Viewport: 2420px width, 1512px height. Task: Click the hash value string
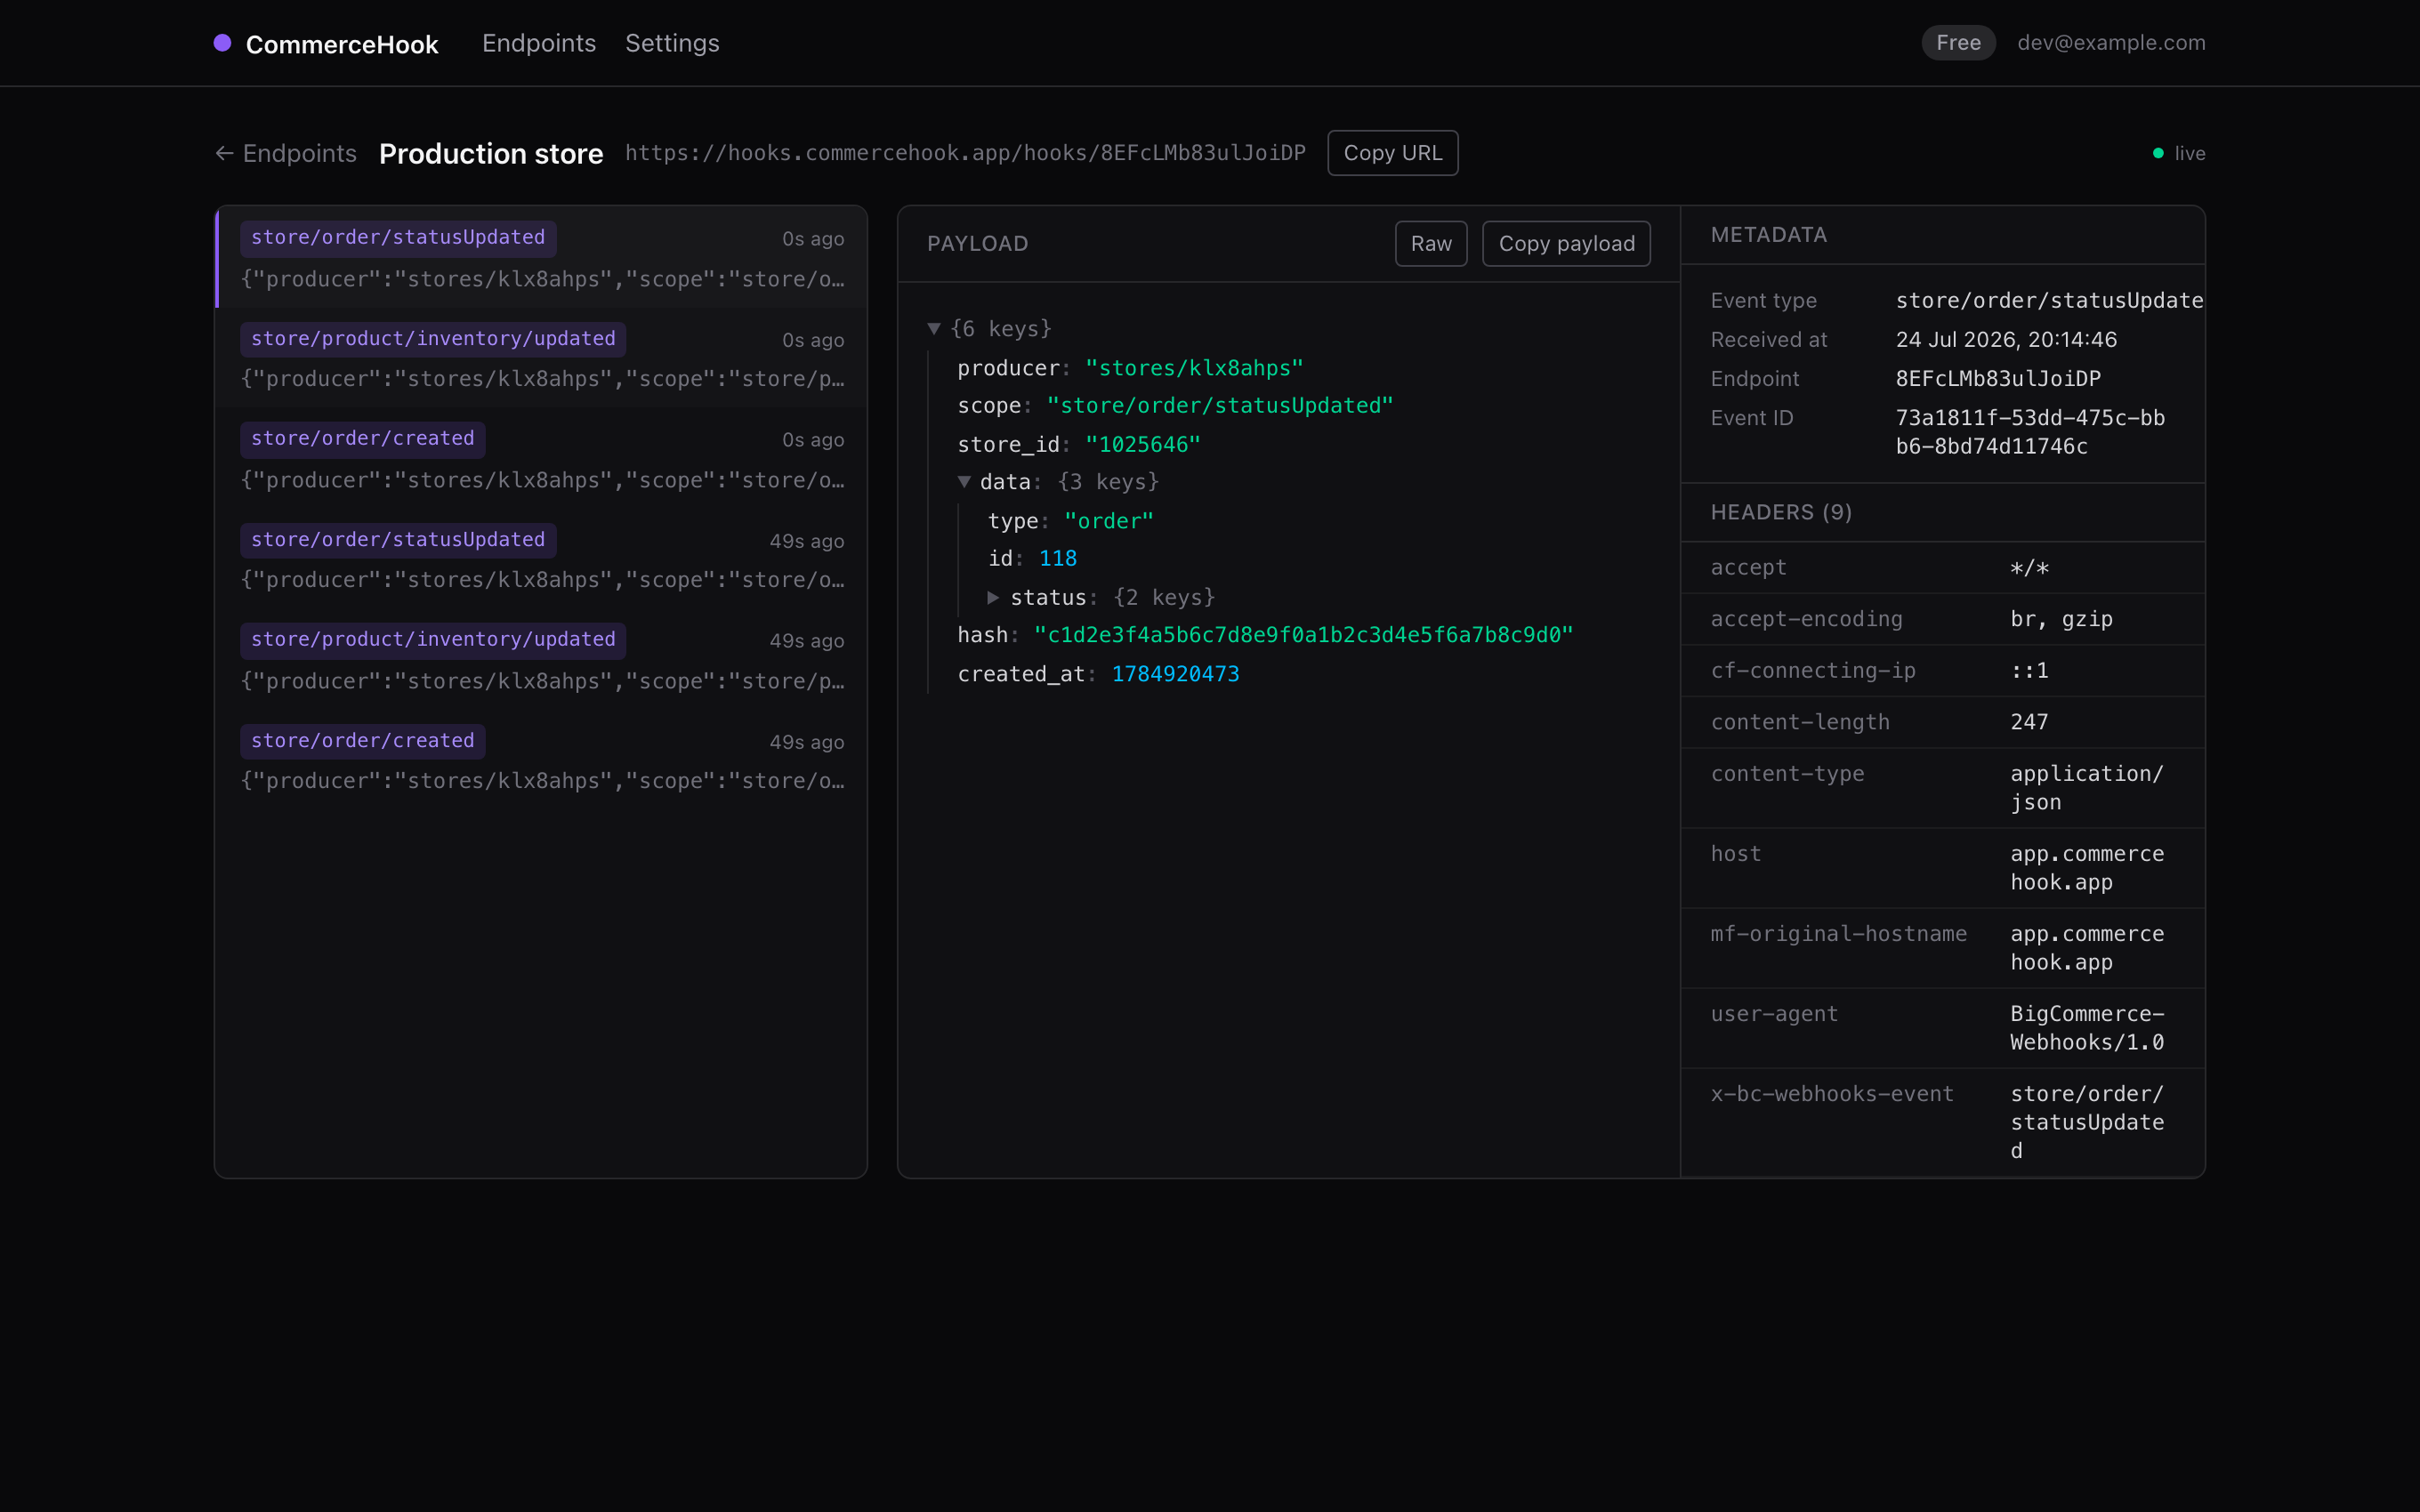pyautogui.click(x=1304, y=635)
